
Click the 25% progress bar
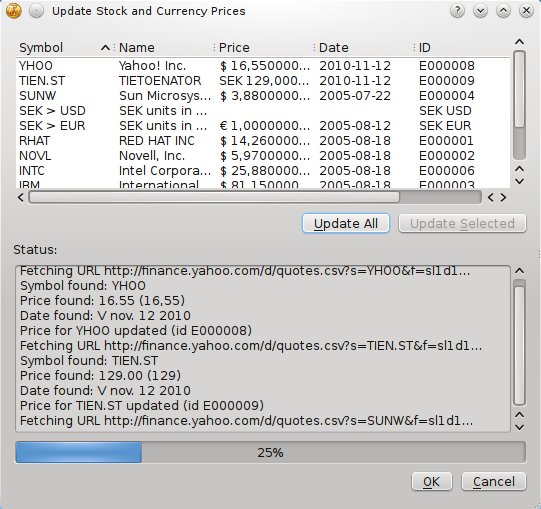(x=270, y=452)
